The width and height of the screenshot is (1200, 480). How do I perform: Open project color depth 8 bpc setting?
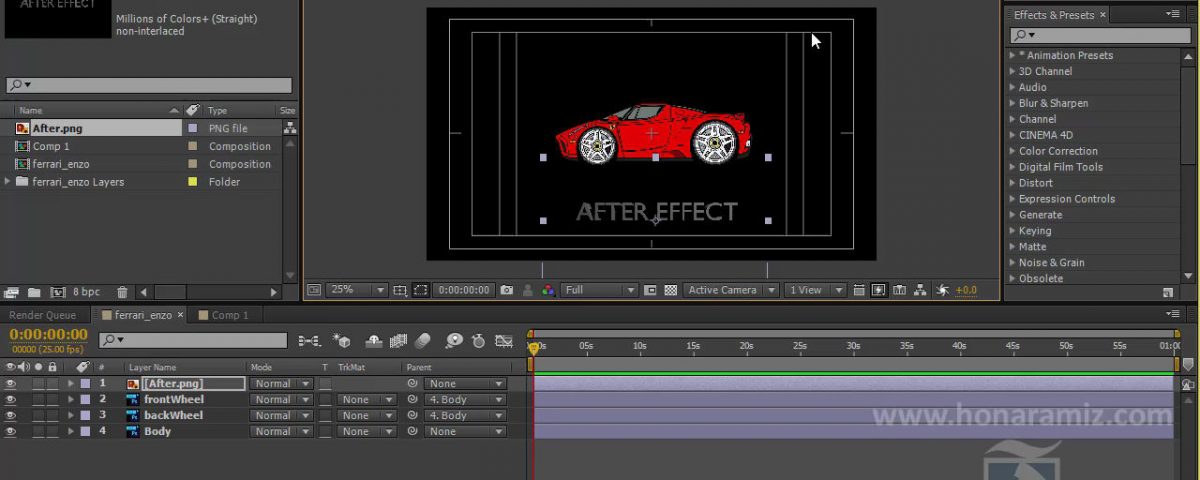86,292
